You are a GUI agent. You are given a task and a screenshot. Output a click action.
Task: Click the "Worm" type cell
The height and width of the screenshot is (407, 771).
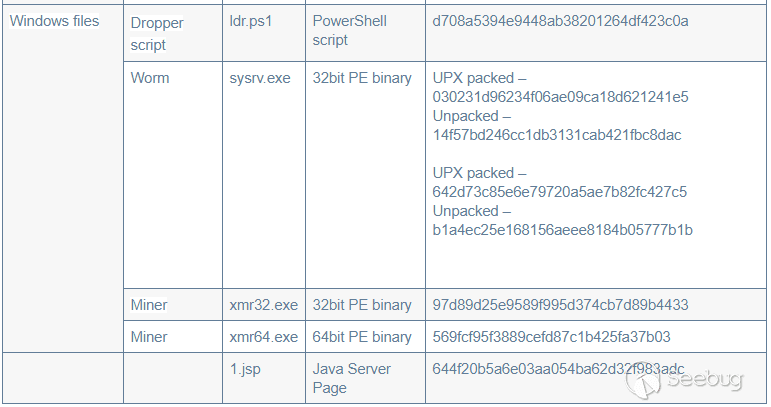(x=150, y=78)
